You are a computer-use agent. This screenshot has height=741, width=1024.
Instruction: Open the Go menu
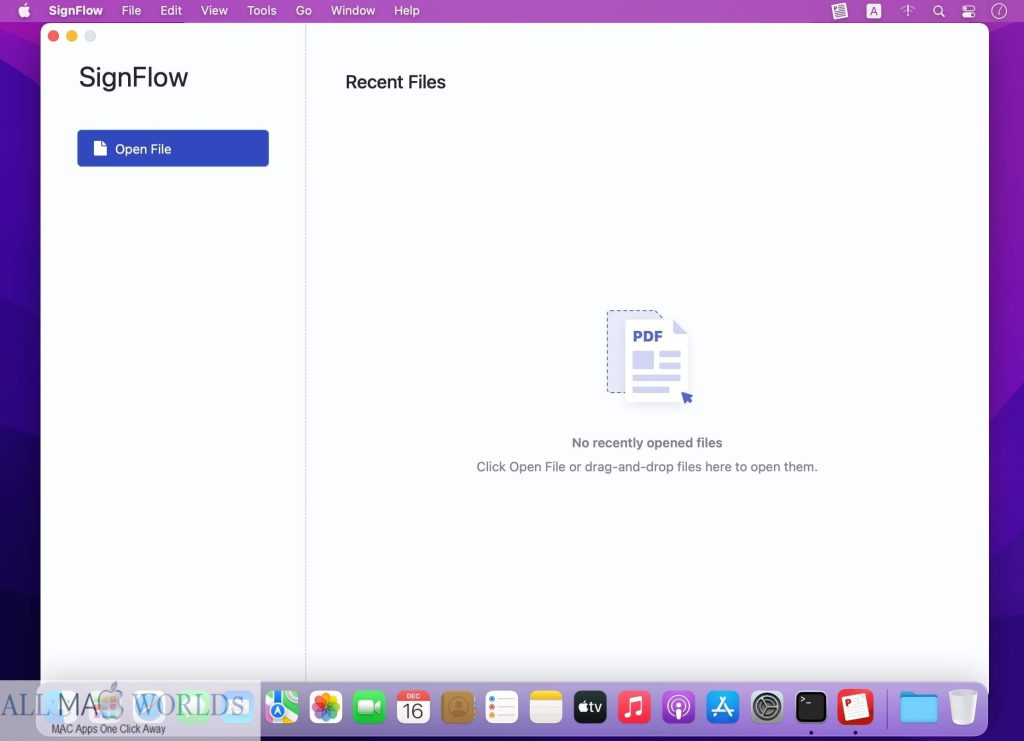(304, 10)
